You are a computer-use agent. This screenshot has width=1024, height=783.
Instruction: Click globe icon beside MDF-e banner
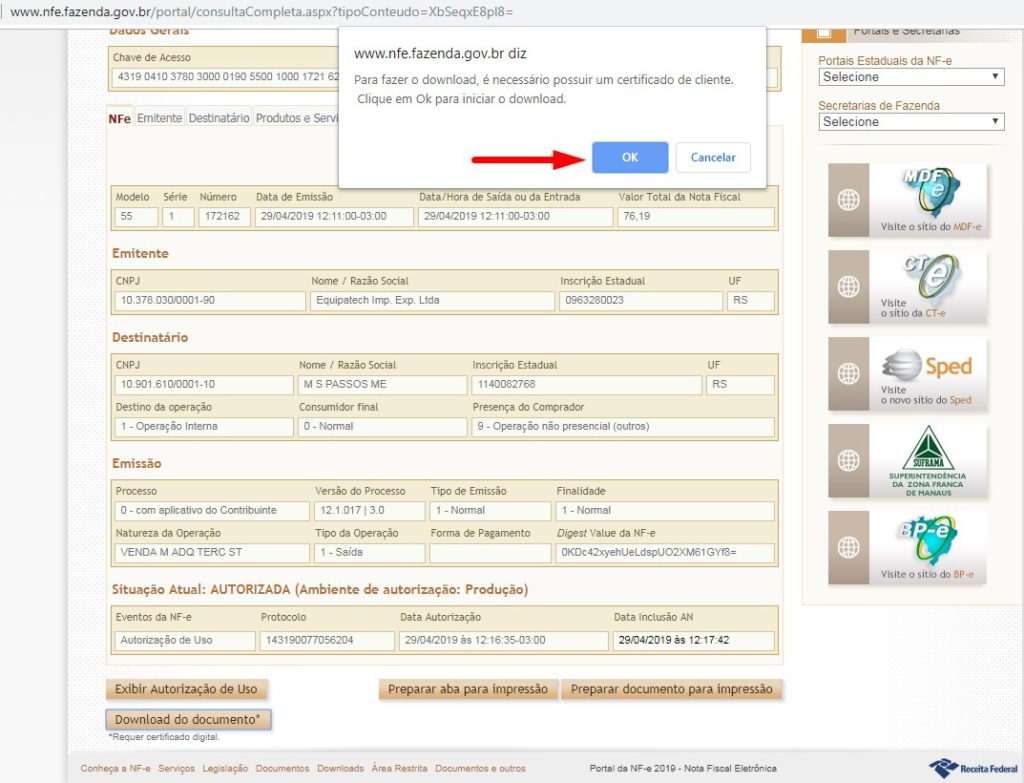pyautogui.click(x=848, y=200)
